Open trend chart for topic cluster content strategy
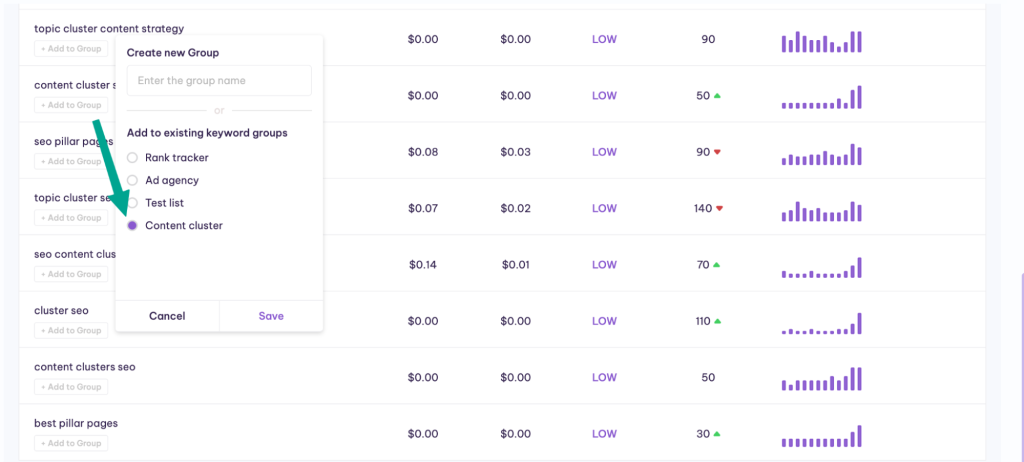This screenshot has width=1024, height=462. click(x=822, y=41)
